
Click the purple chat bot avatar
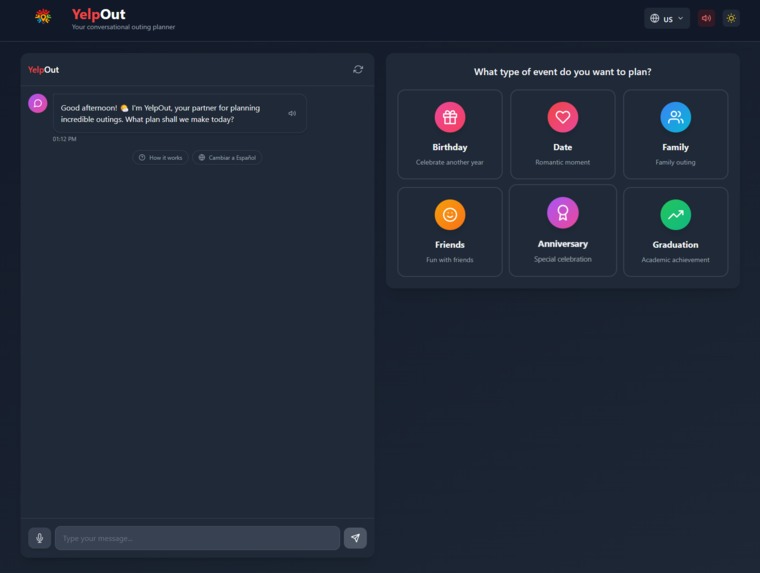[x=38, y=103]
